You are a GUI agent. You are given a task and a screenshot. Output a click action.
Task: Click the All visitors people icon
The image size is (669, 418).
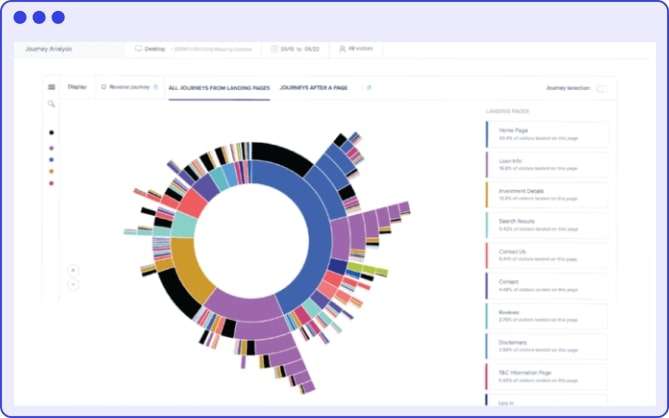click(x=342, y=48)
